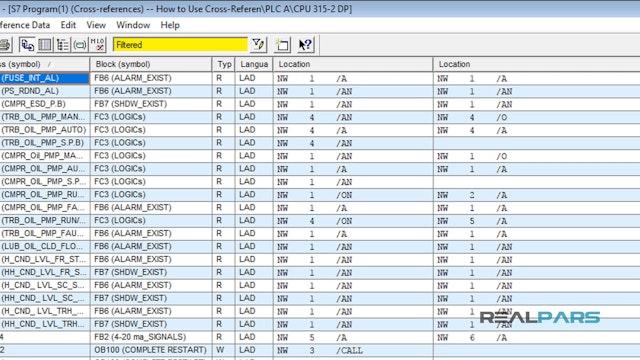Click the Print toolbar icon
This screenshot has width=640, height=360.
pos(5,45)
